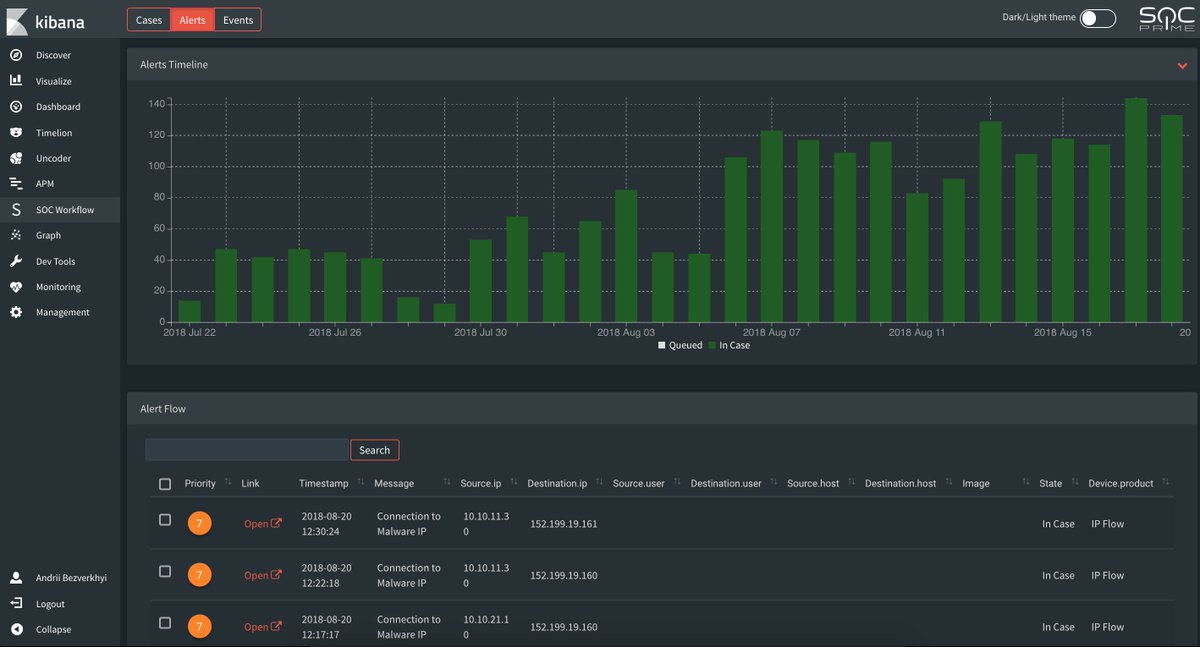Click the Source.host column header
1200x647 pixels.
[813, 483]
